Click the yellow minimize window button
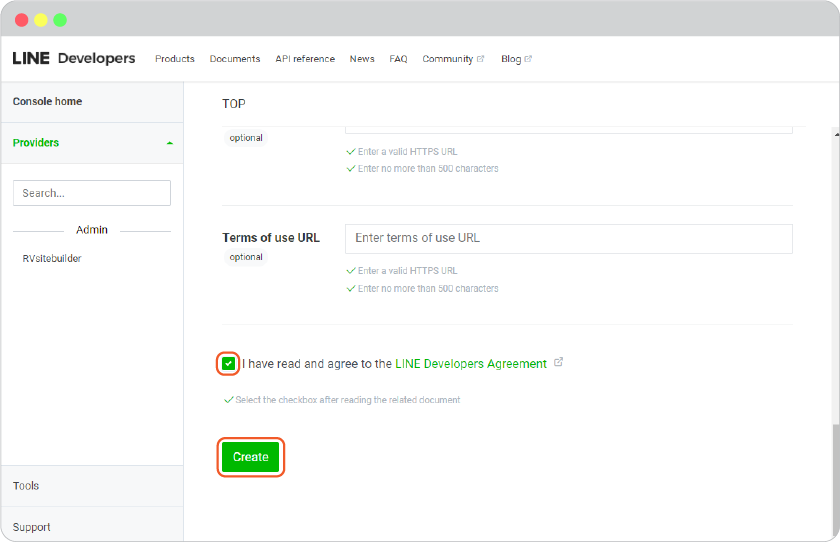Screen dimensions: 840x542 [x=41, y=20]
